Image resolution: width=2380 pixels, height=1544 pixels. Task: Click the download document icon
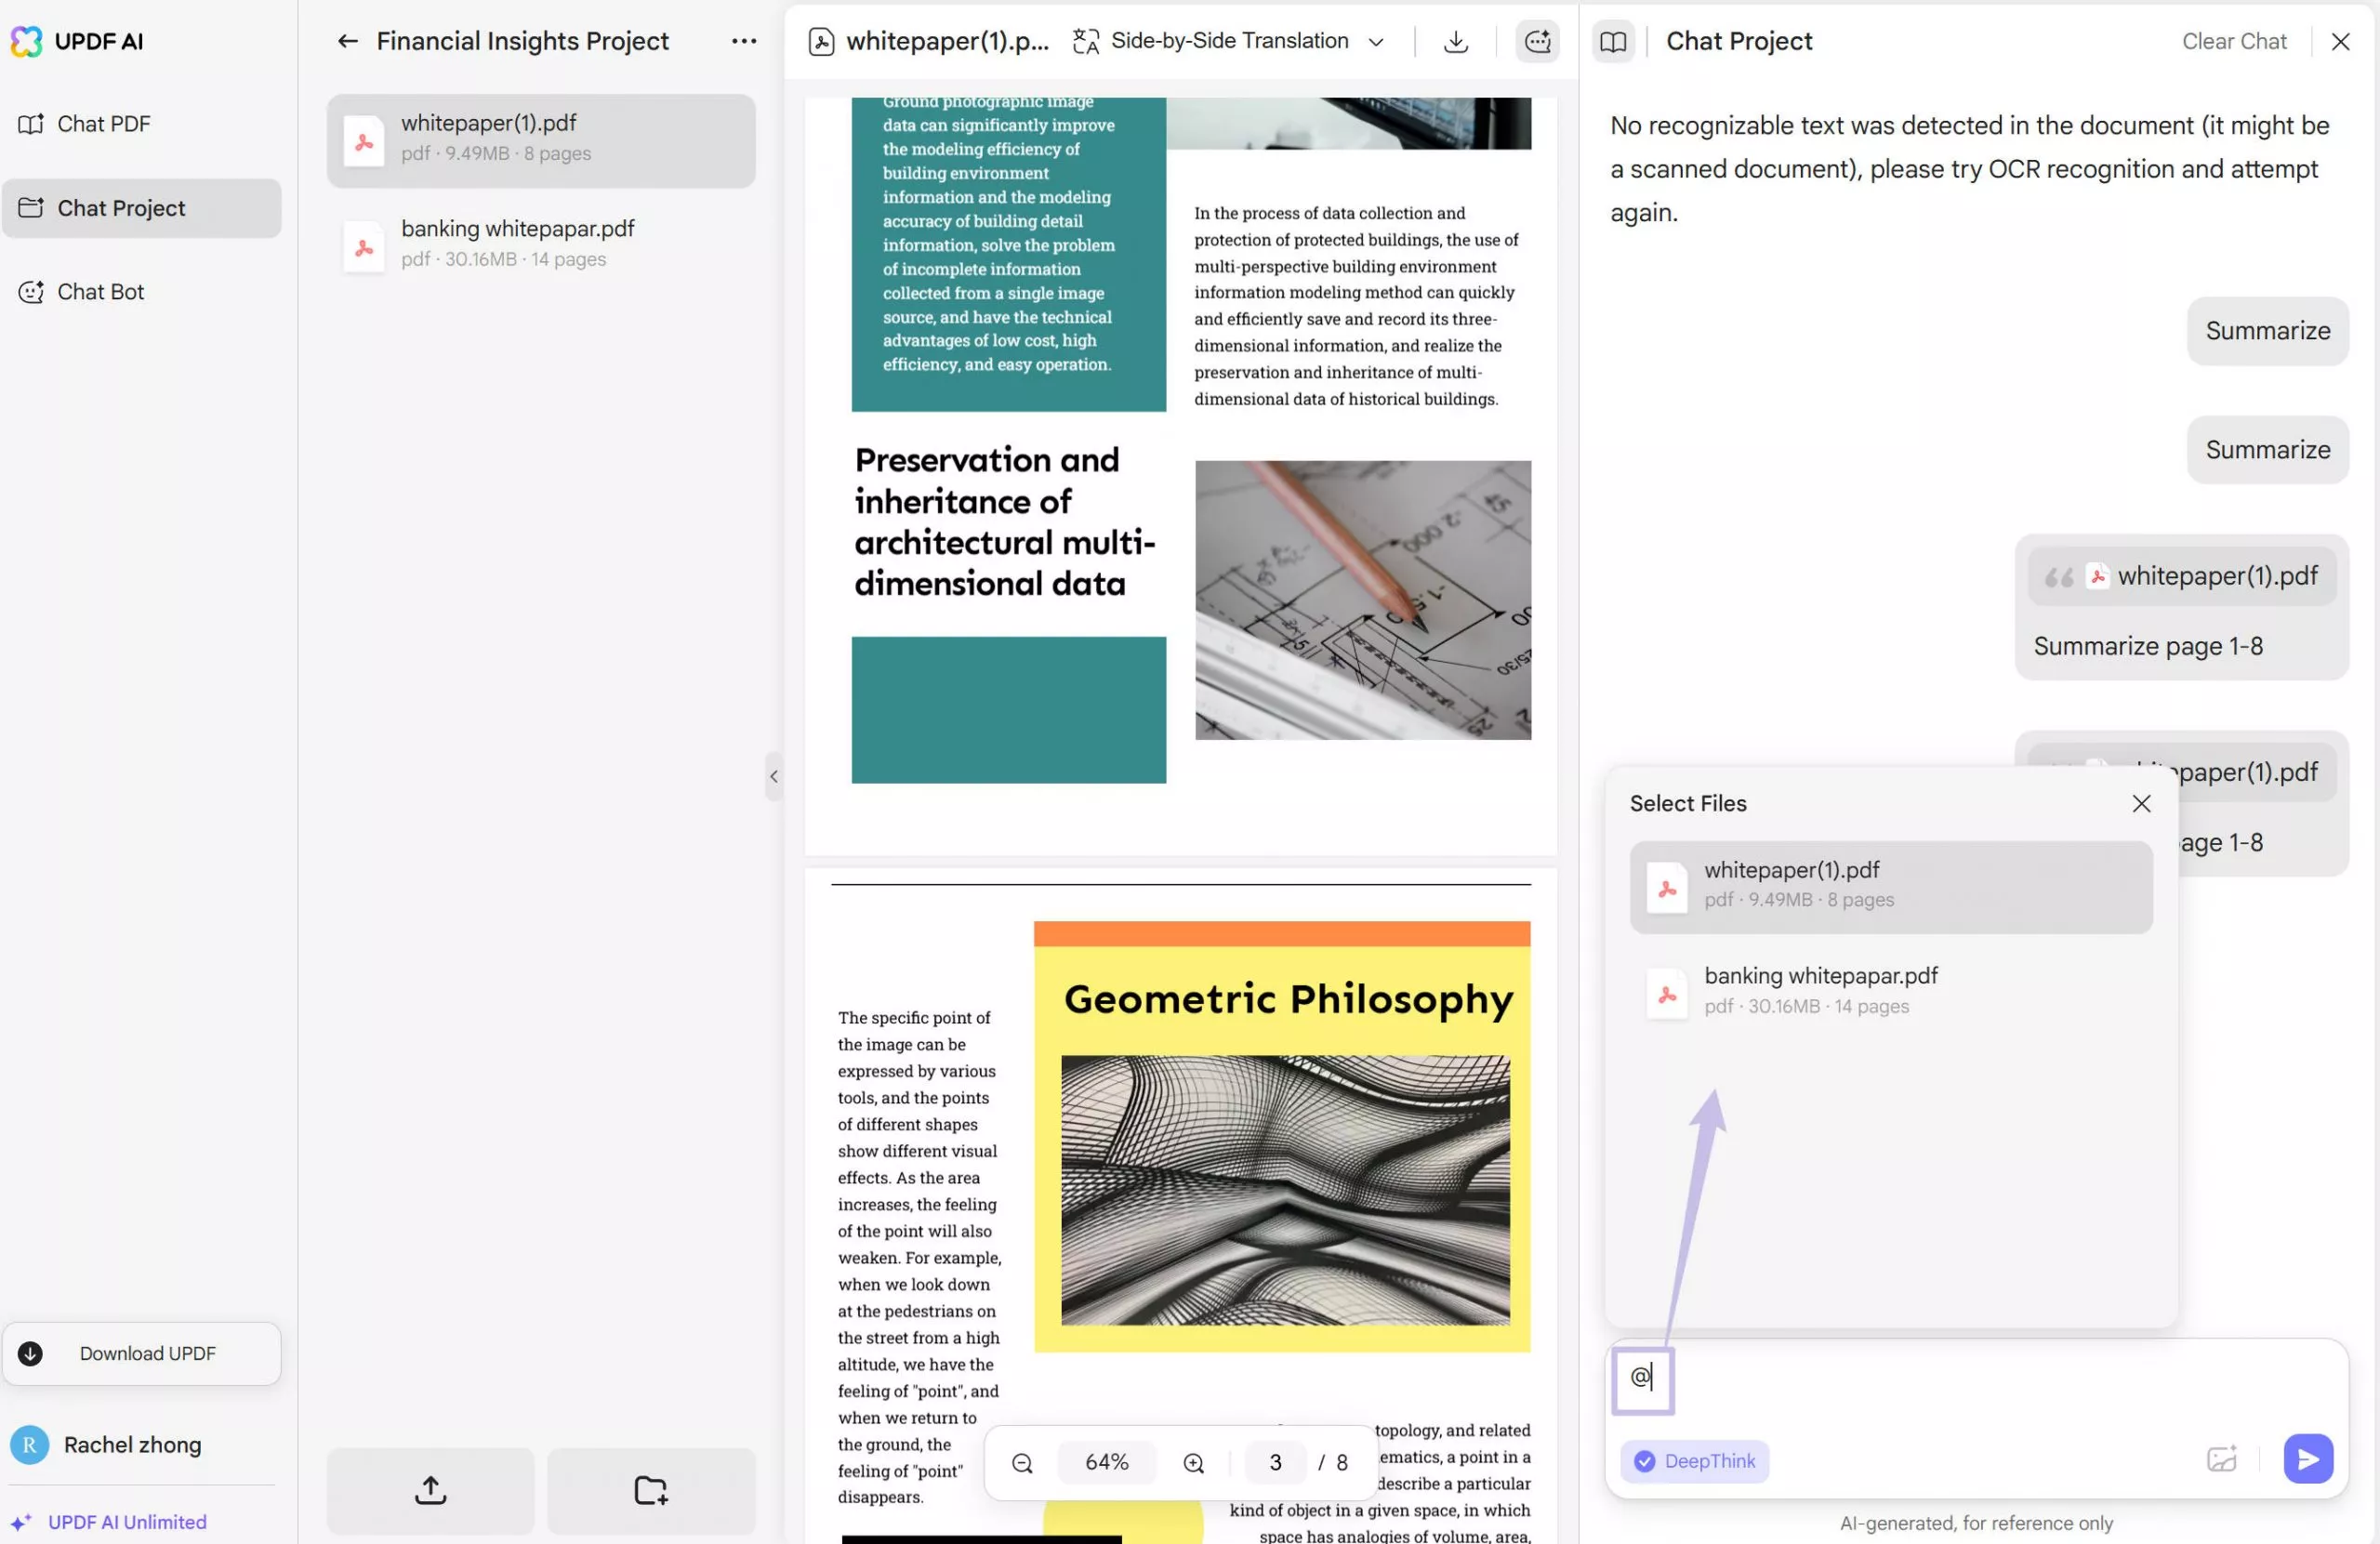pos(1456,41)
